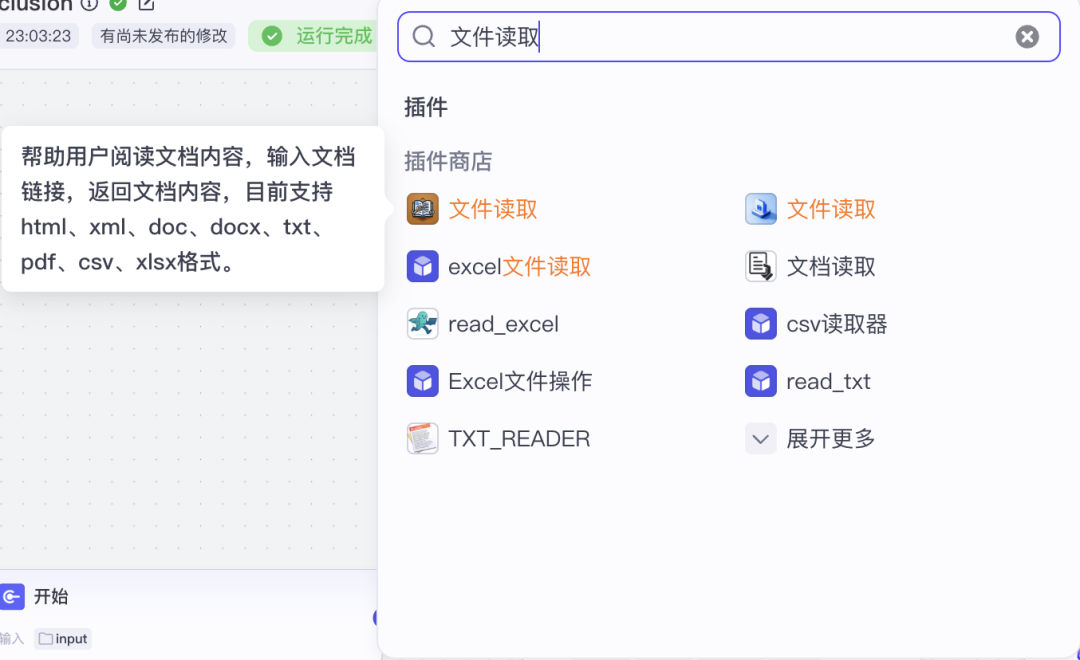Image resolution: width=1080 pixels, height=660 pixels.
Task: Click the csv读取器 plugin cube icon
Action: [x=761, y=324]
